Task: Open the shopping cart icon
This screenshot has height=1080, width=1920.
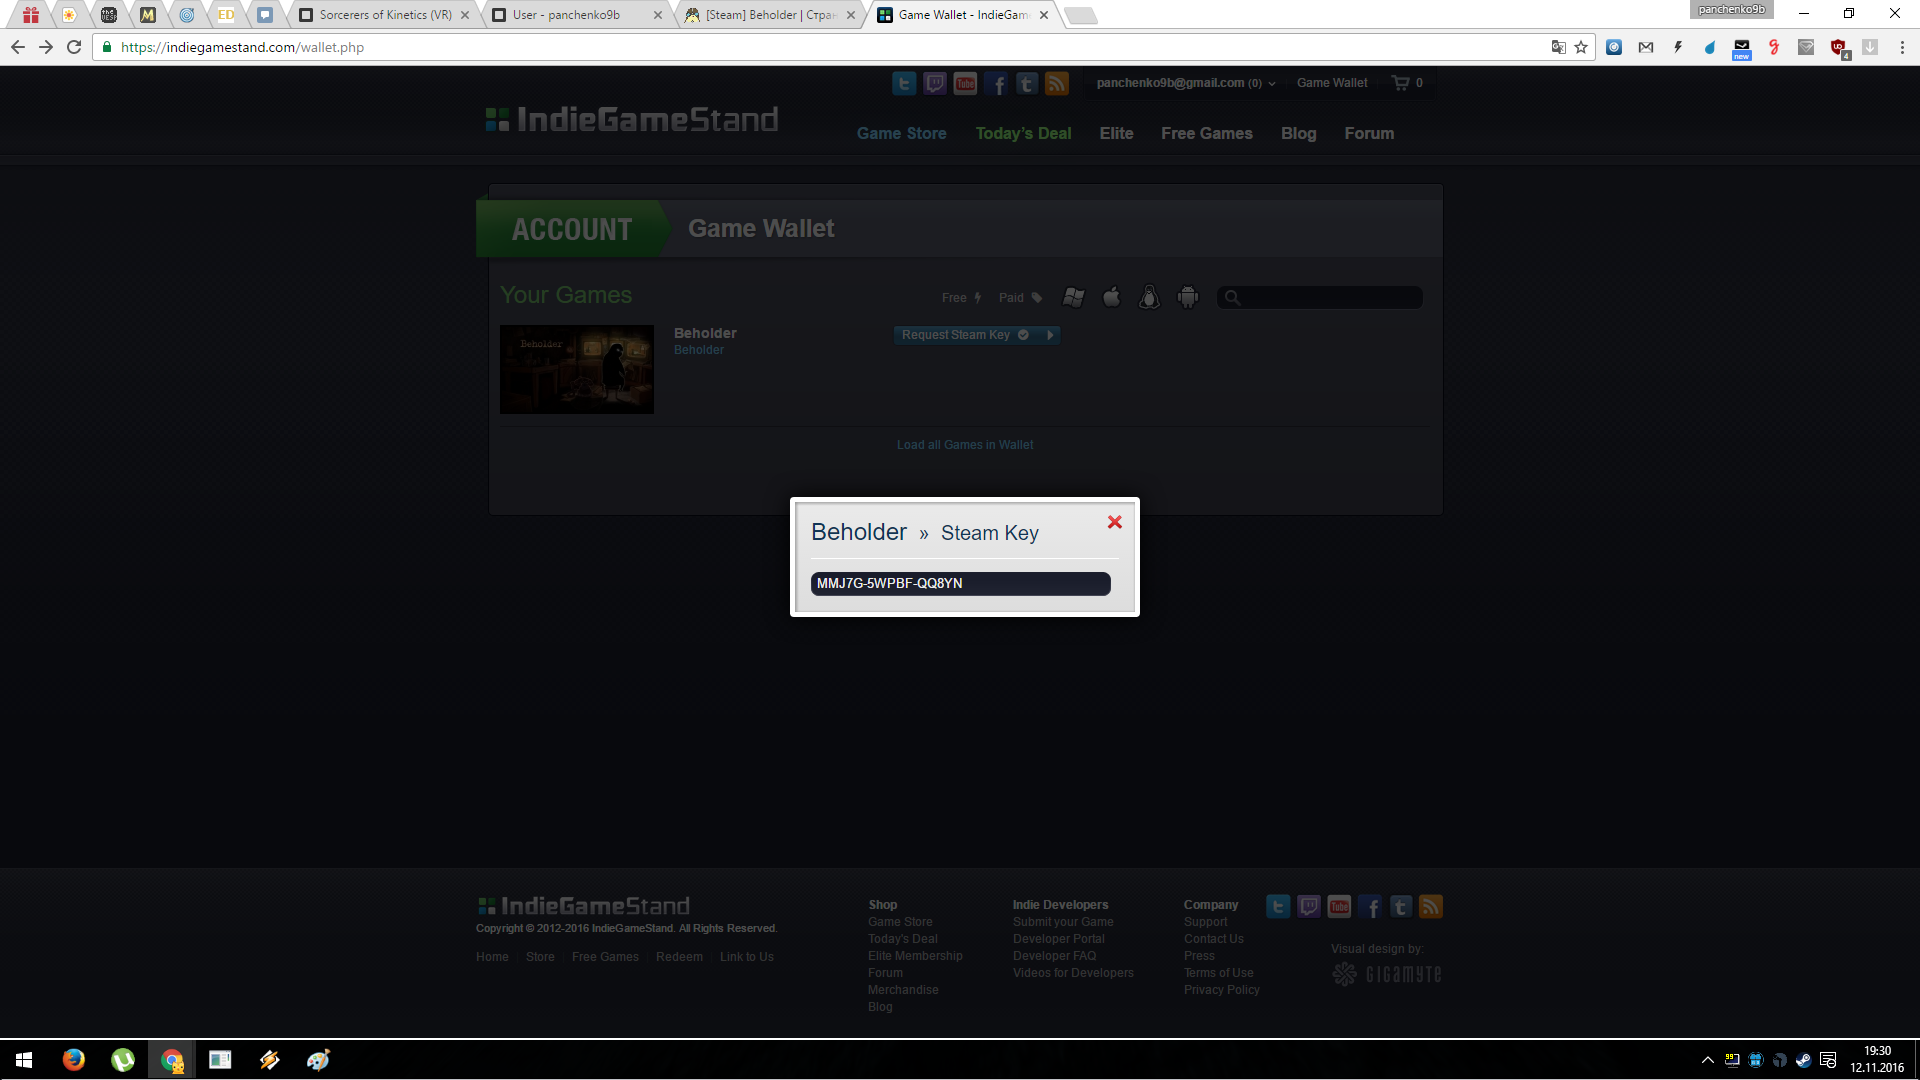Action: (x=1400, y=83)
